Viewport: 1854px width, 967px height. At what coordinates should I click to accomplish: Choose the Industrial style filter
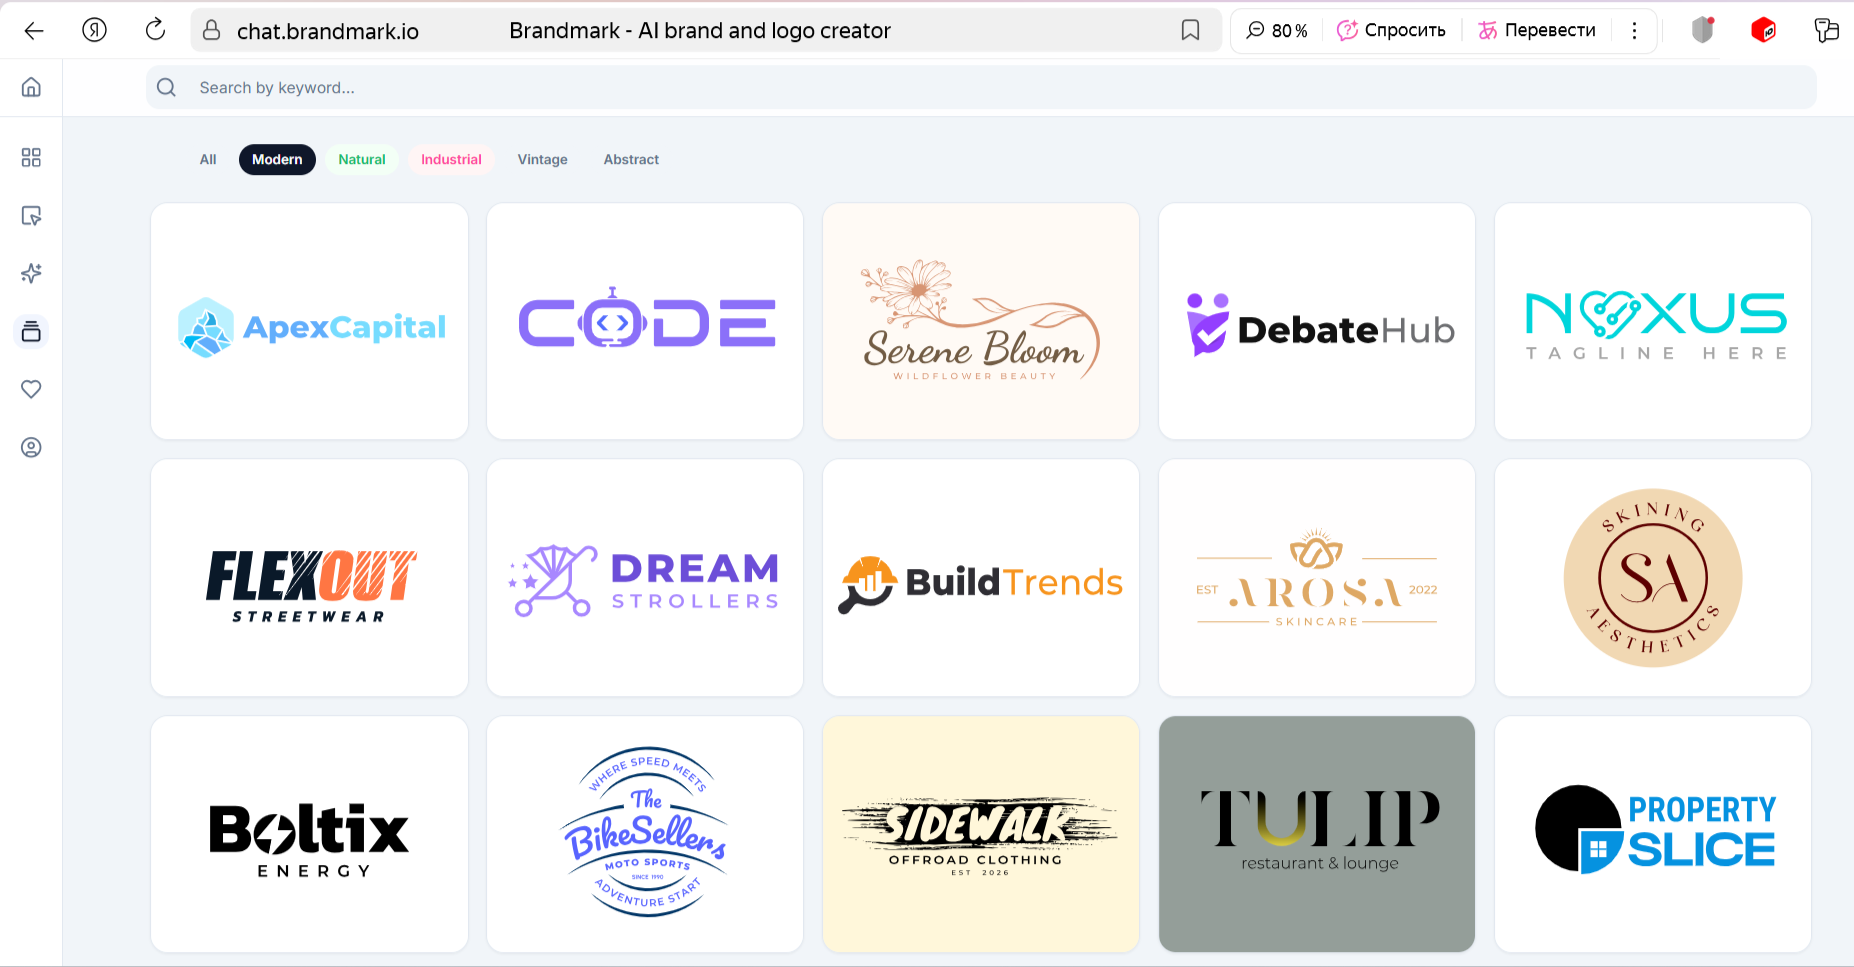(451, 159)
